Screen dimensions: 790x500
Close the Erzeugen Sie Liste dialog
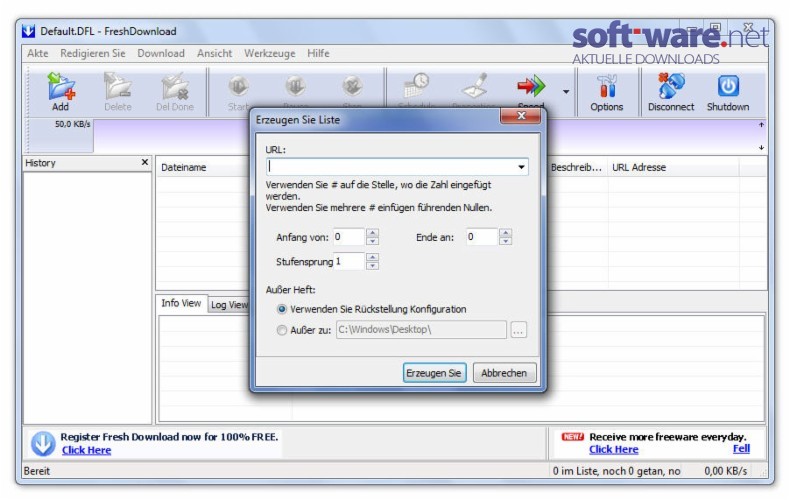coord(520,116)
